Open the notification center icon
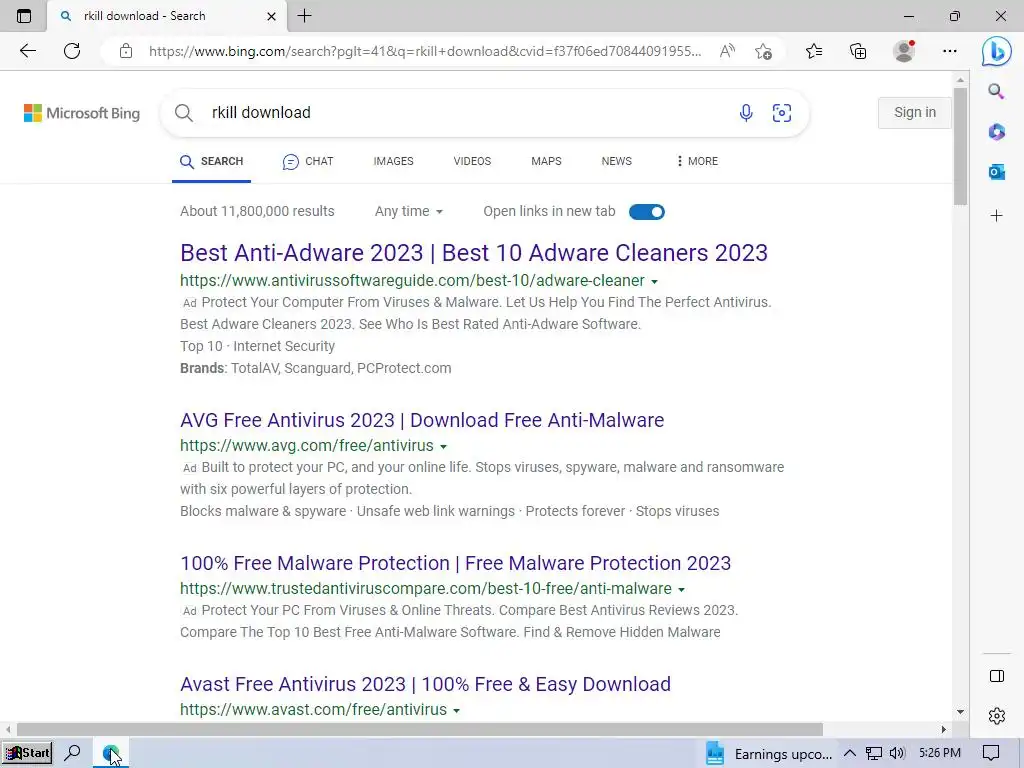Viewport: 1024px width, 768px height. click(991, 754)
